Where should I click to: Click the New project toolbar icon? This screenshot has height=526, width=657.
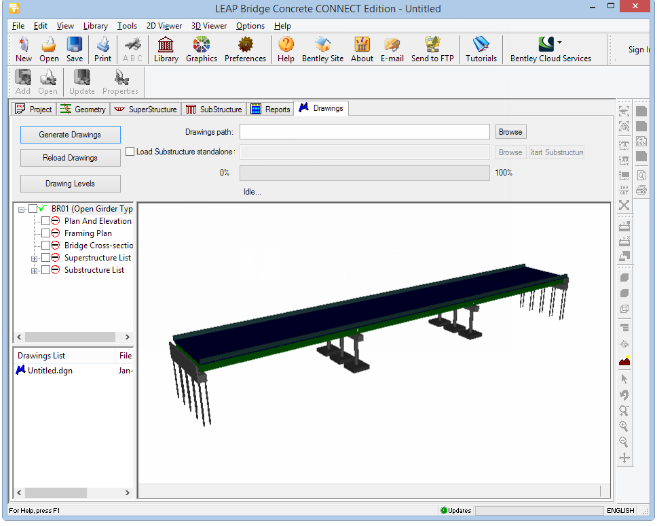tap(23, 49)
